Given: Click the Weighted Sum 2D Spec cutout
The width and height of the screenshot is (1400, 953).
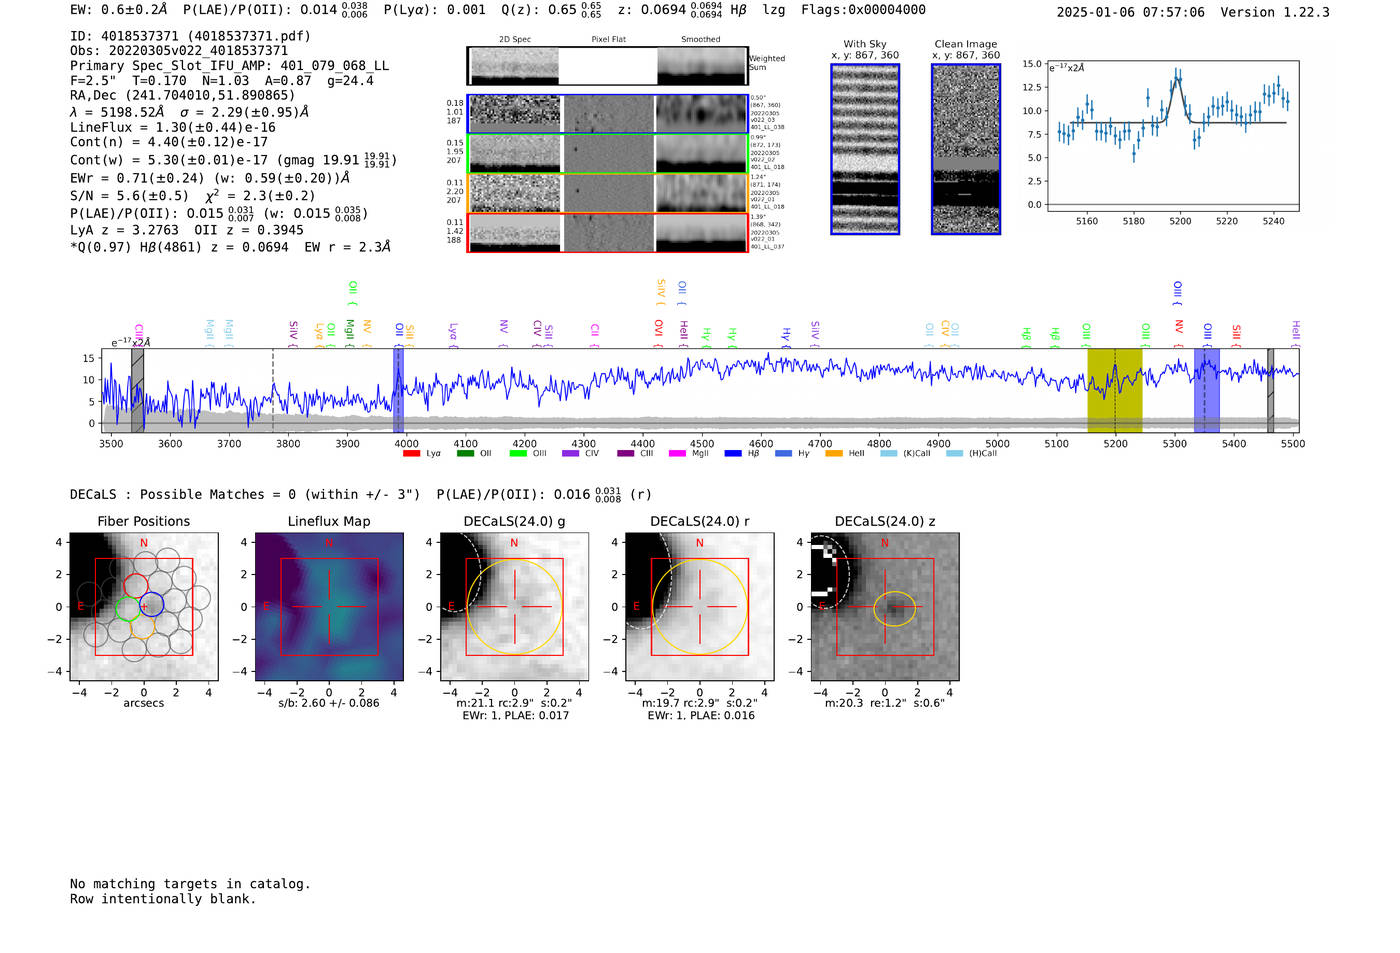Looking at the screenshot, I should [514, 66].
